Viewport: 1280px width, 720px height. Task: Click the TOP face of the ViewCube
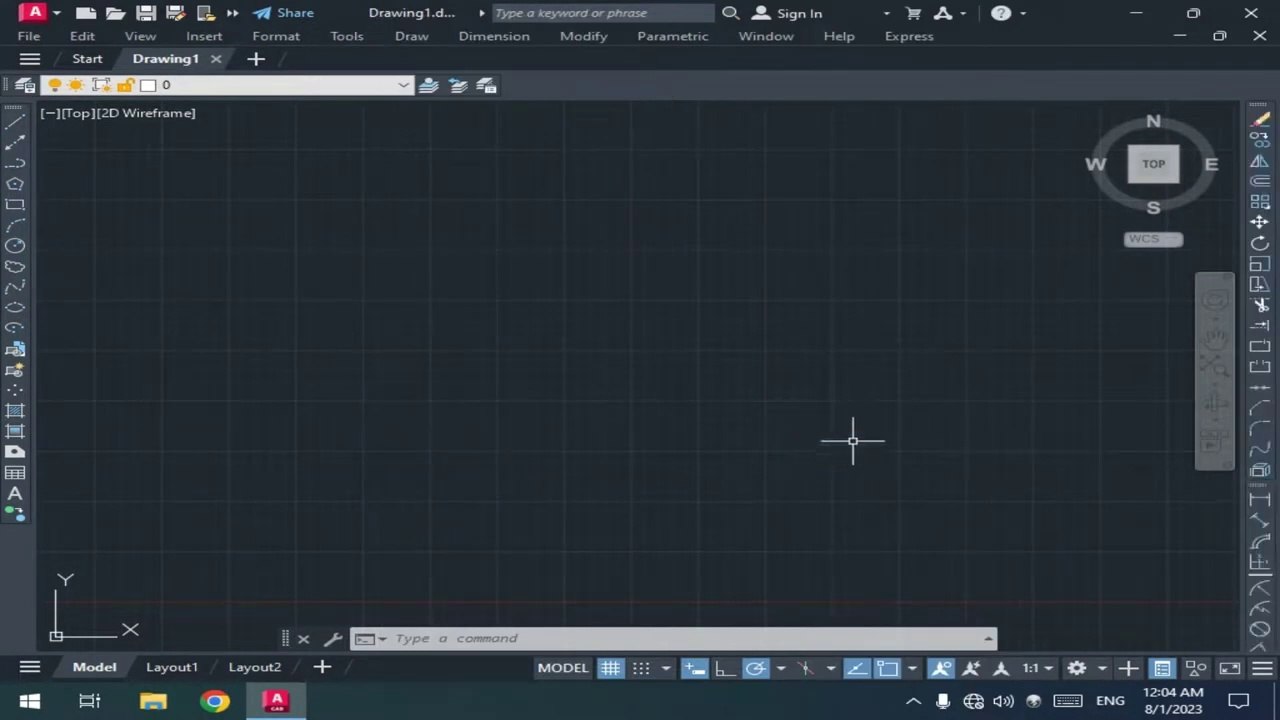pyautogui.click(x=1154, y=164)
